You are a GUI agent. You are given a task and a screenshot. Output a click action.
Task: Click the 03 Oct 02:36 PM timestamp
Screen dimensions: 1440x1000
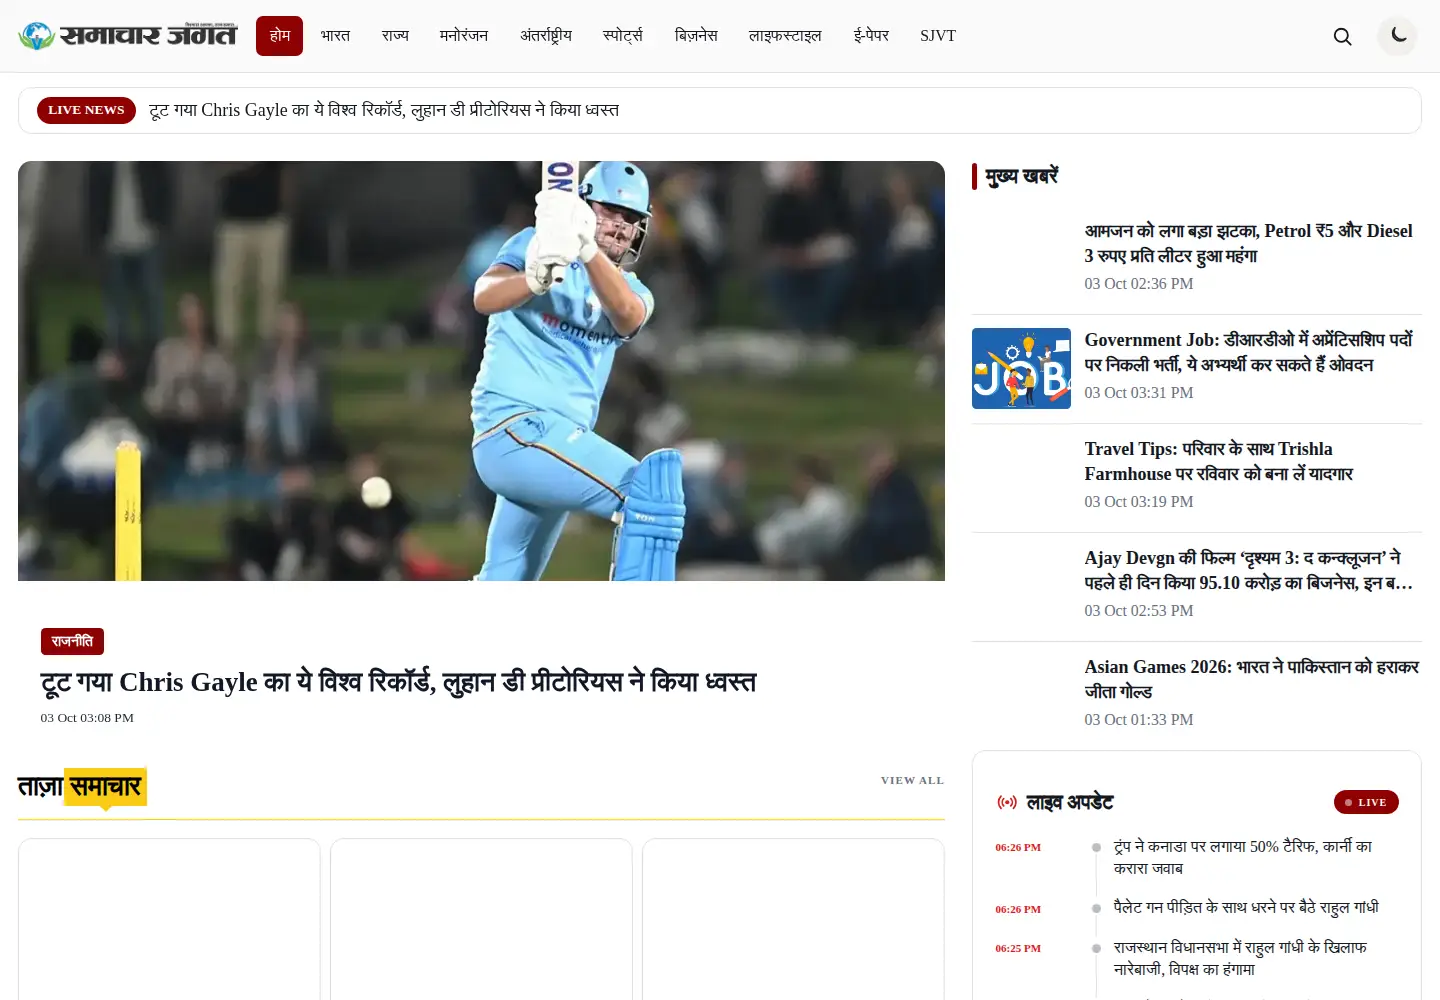(x=1139, y=284)
